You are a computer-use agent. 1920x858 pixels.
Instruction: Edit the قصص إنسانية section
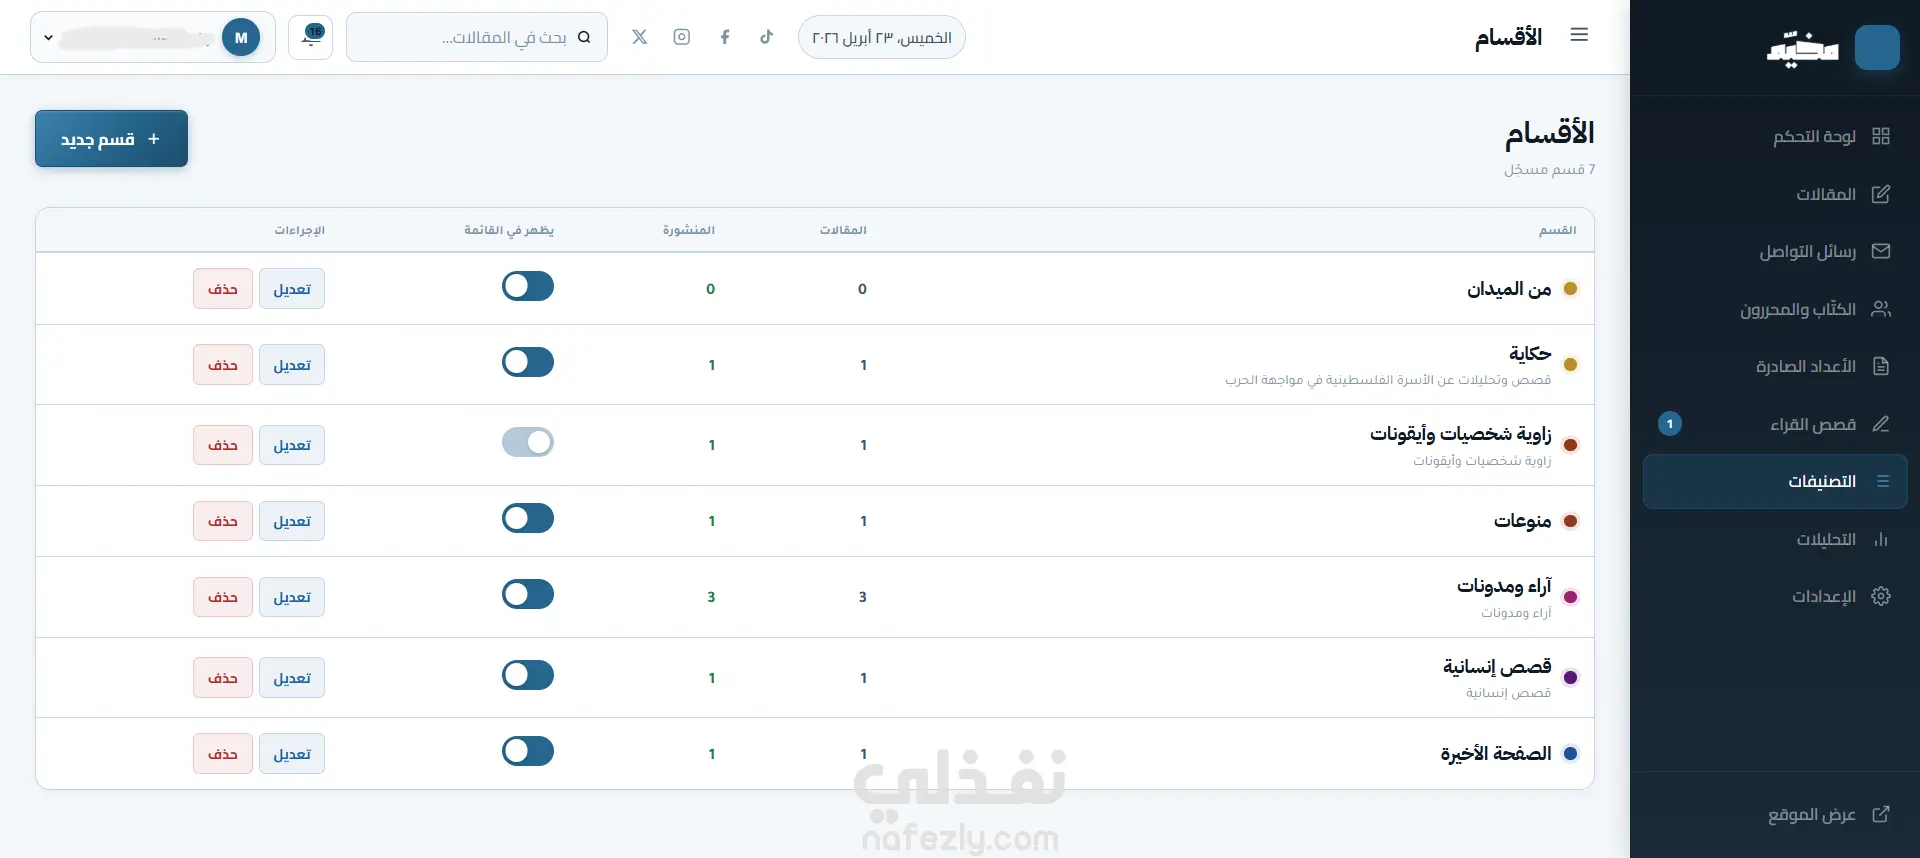coord(292,678)
